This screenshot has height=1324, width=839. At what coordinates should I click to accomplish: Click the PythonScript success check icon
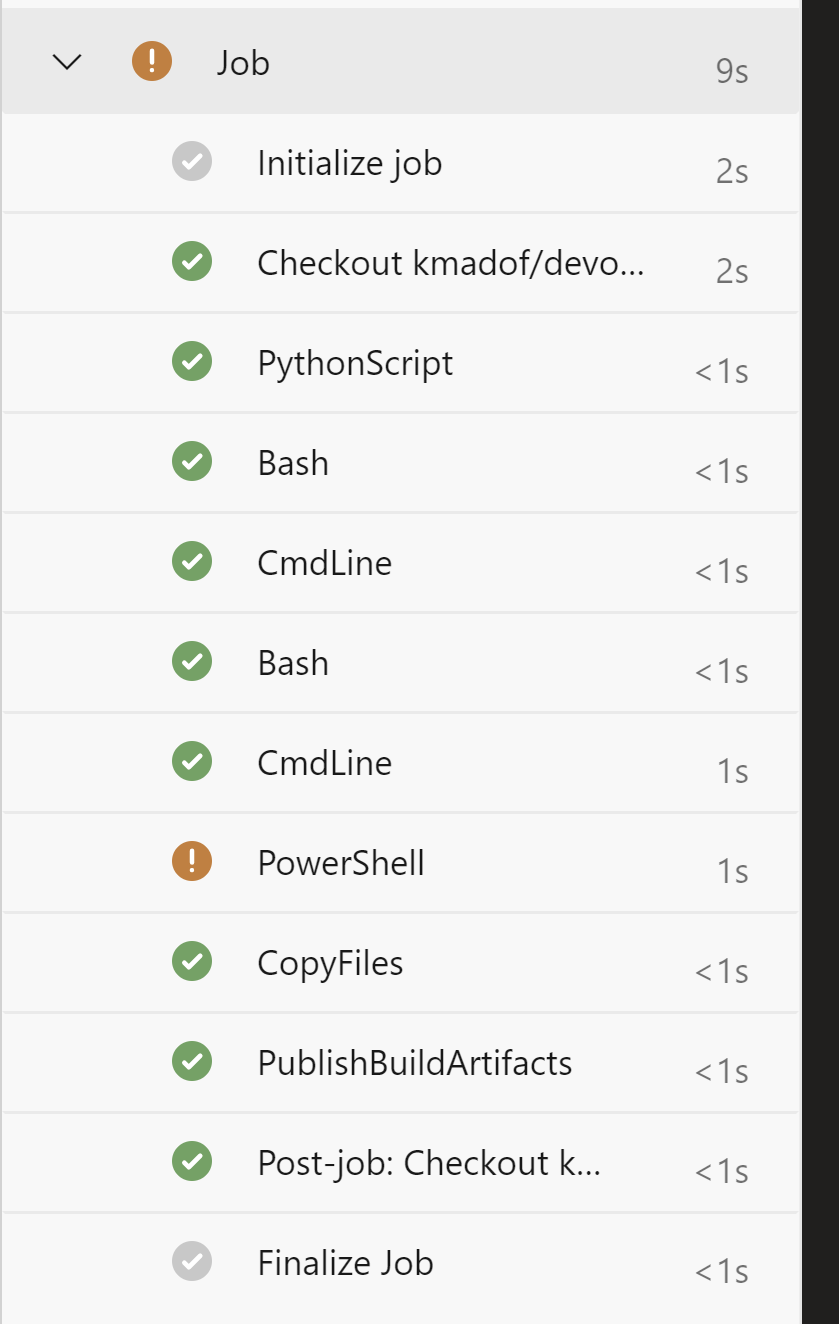192,362
